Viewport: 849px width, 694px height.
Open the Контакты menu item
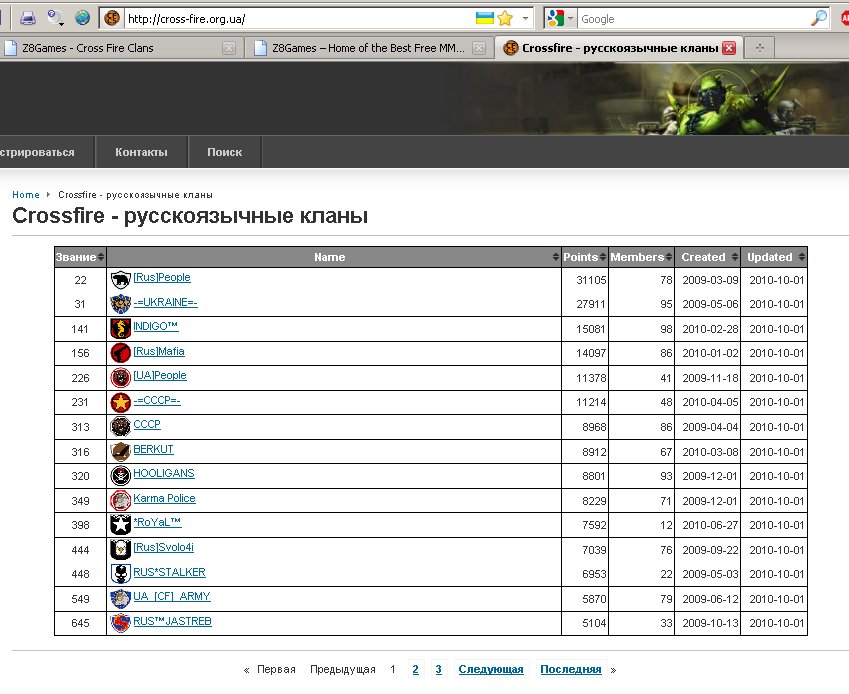tap(141, 152)
